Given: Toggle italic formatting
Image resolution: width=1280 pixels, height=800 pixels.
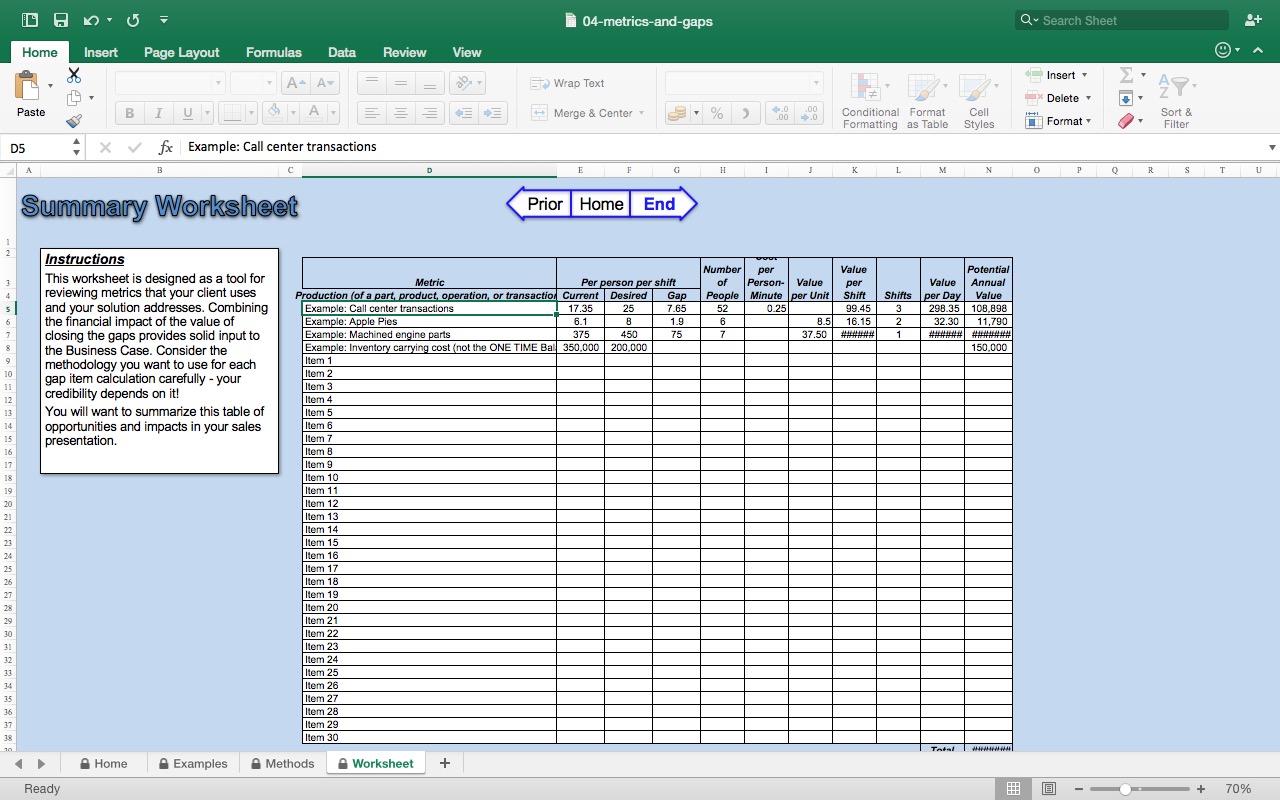Looking at the screenshot, I should click(158, 112).
